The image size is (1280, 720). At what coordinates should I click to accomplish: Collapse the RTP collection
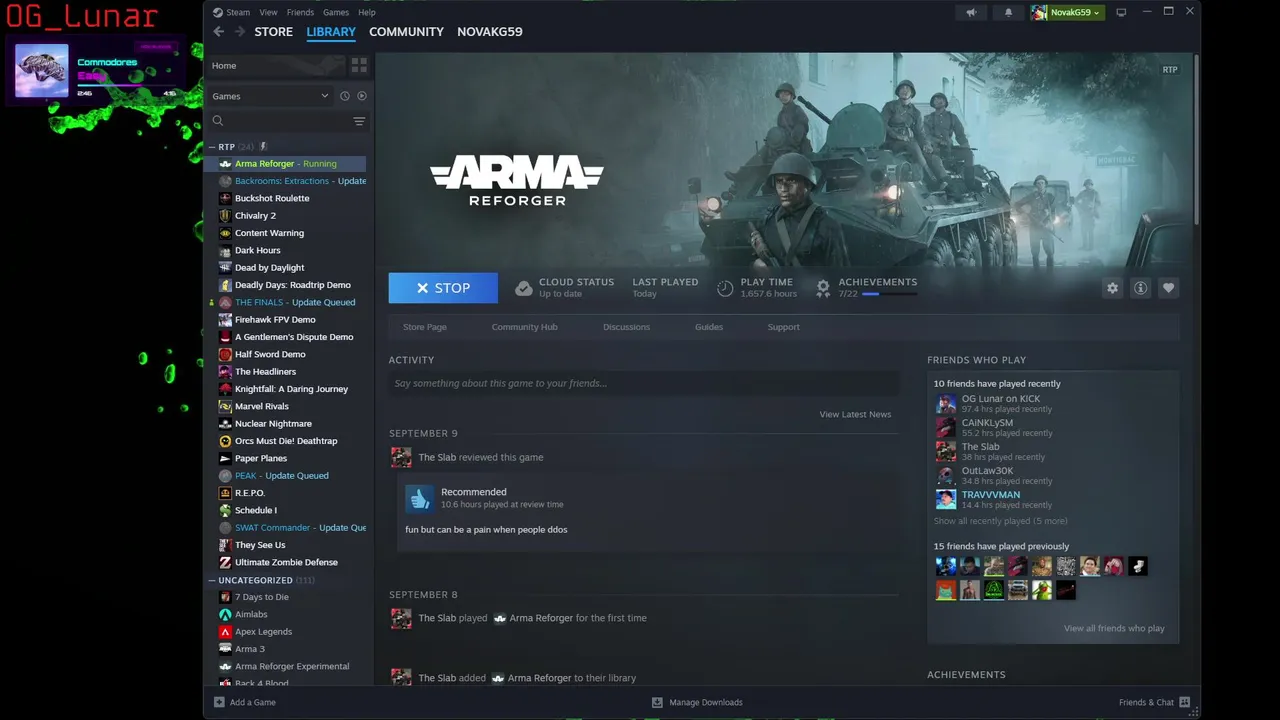coord(212,147)
